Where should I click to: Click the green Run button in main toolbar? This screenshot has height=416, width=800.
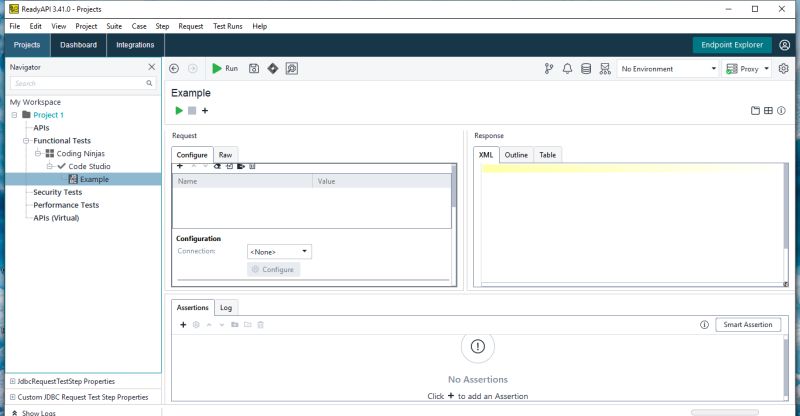[225, 68]
